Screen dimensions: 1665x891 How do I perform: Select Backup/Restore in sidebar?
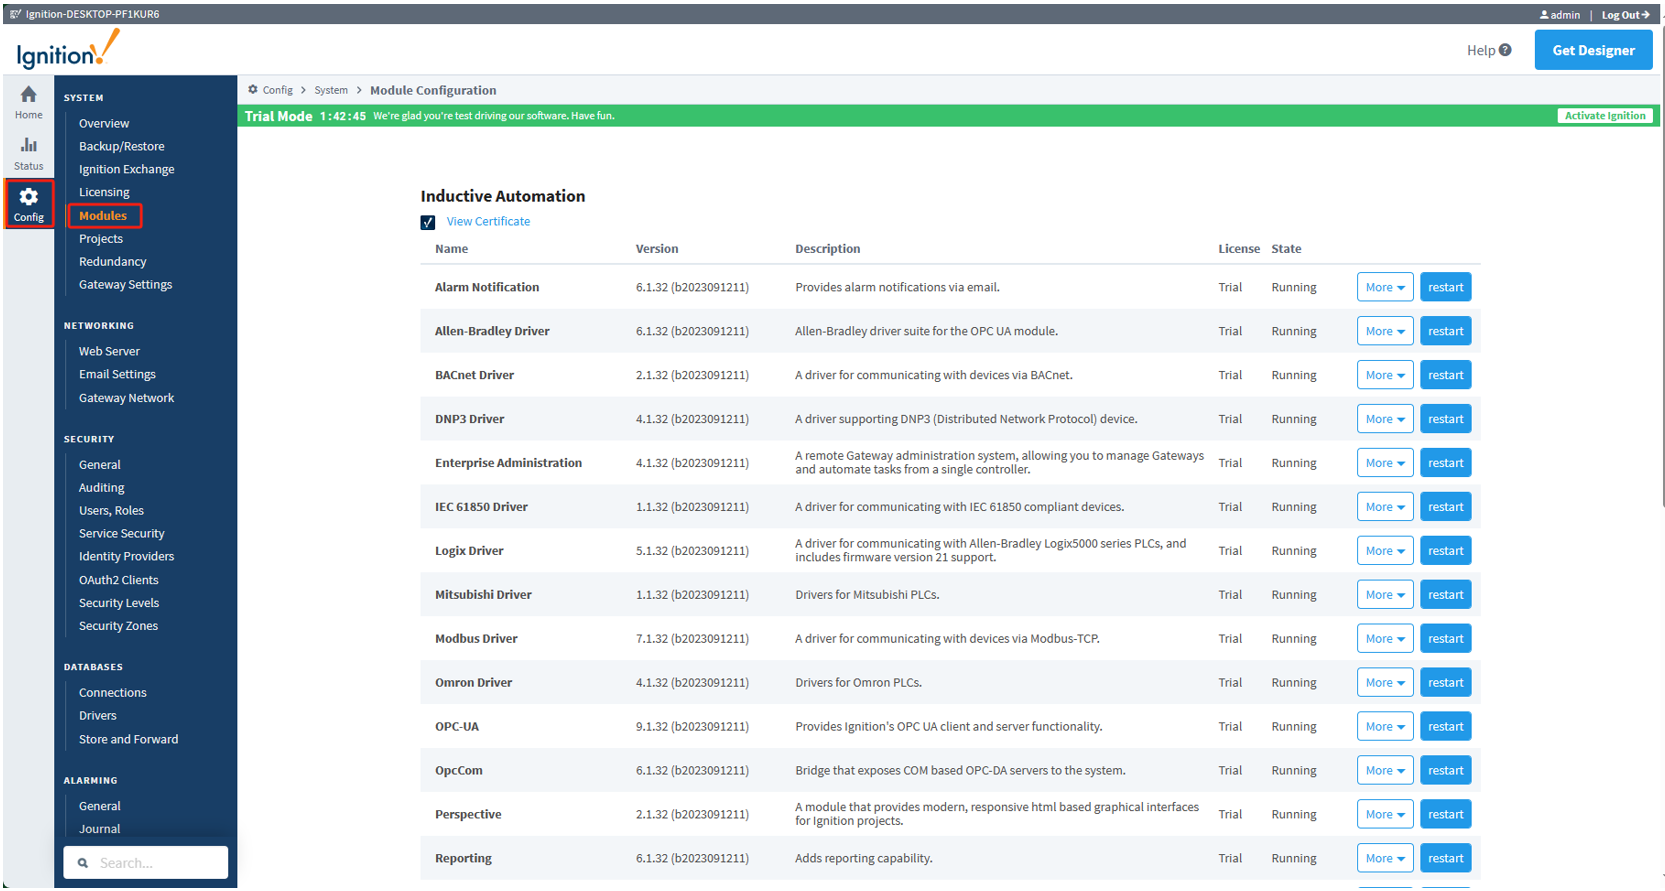122,147
